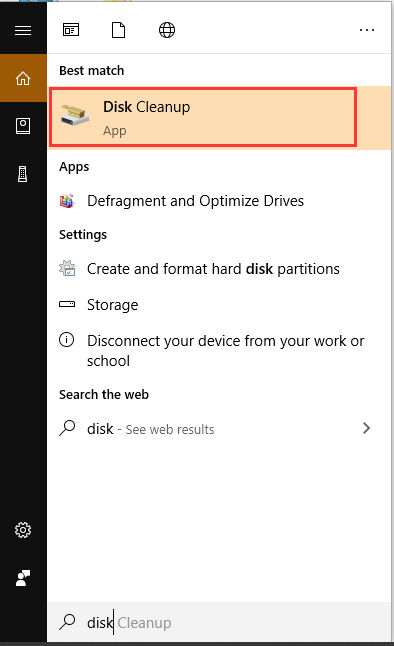
Task: Click the info icon beside Disconnect your device
Action: [67, 340]
